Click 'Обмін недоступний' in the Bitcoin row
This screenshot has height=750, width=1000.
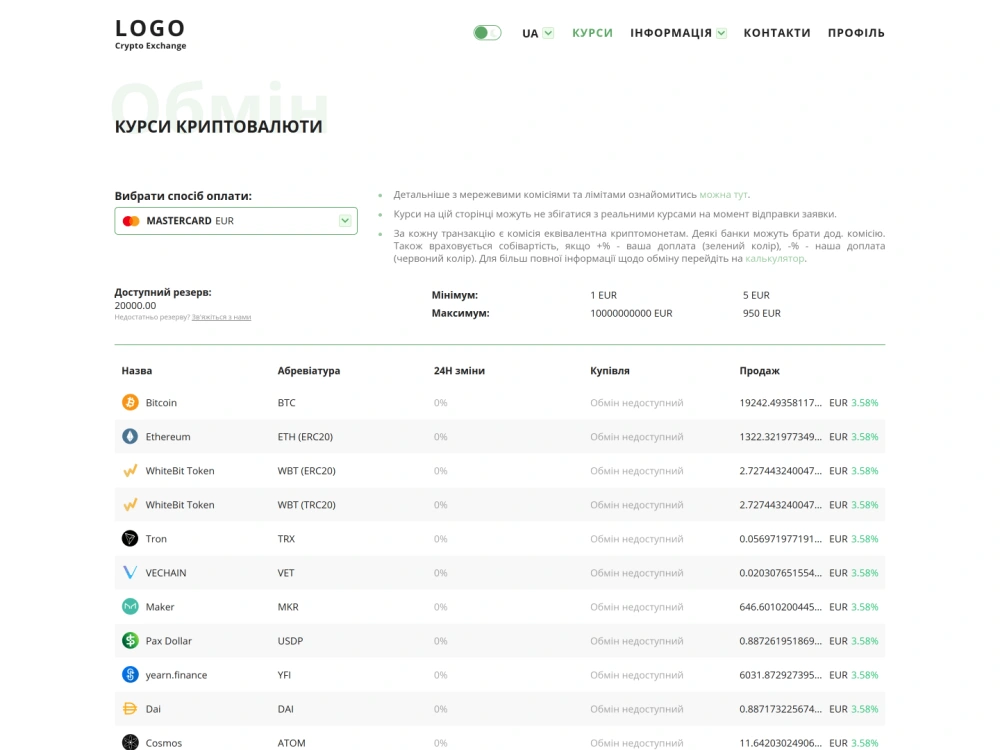pyautogui.click(x=636, y=402)
